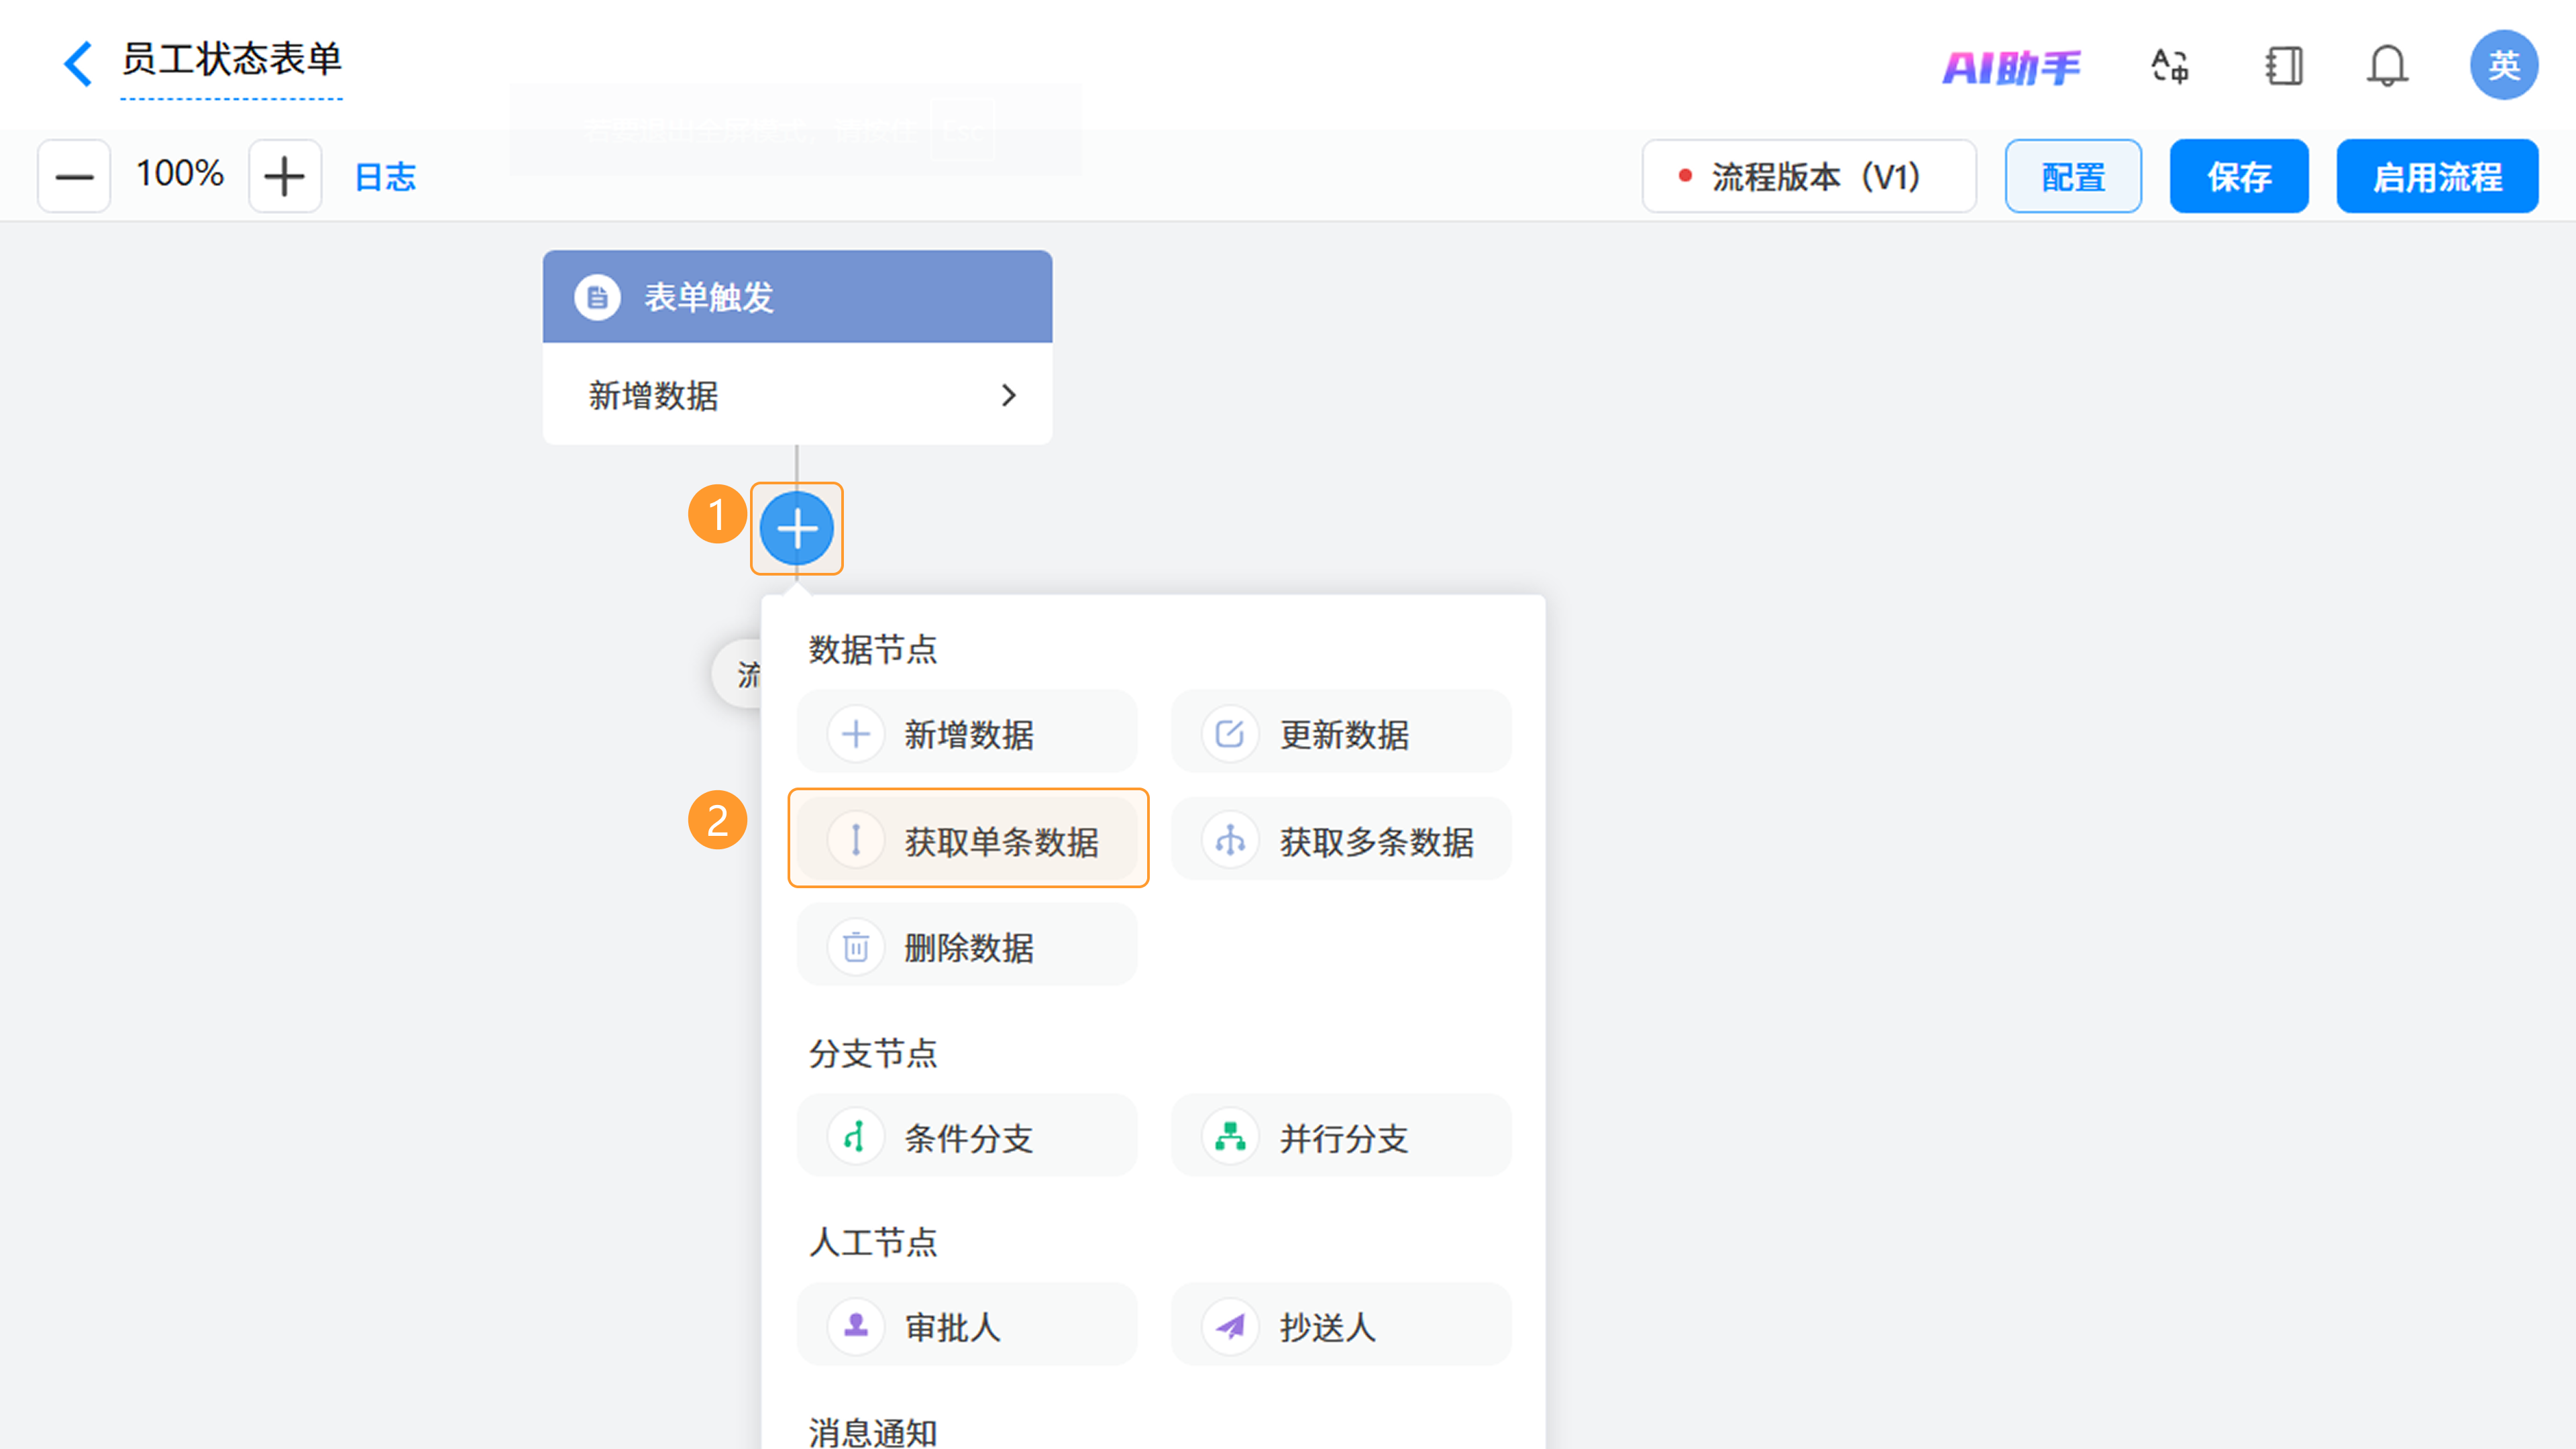Zoom in with the plus button

[x=285, y=177]
